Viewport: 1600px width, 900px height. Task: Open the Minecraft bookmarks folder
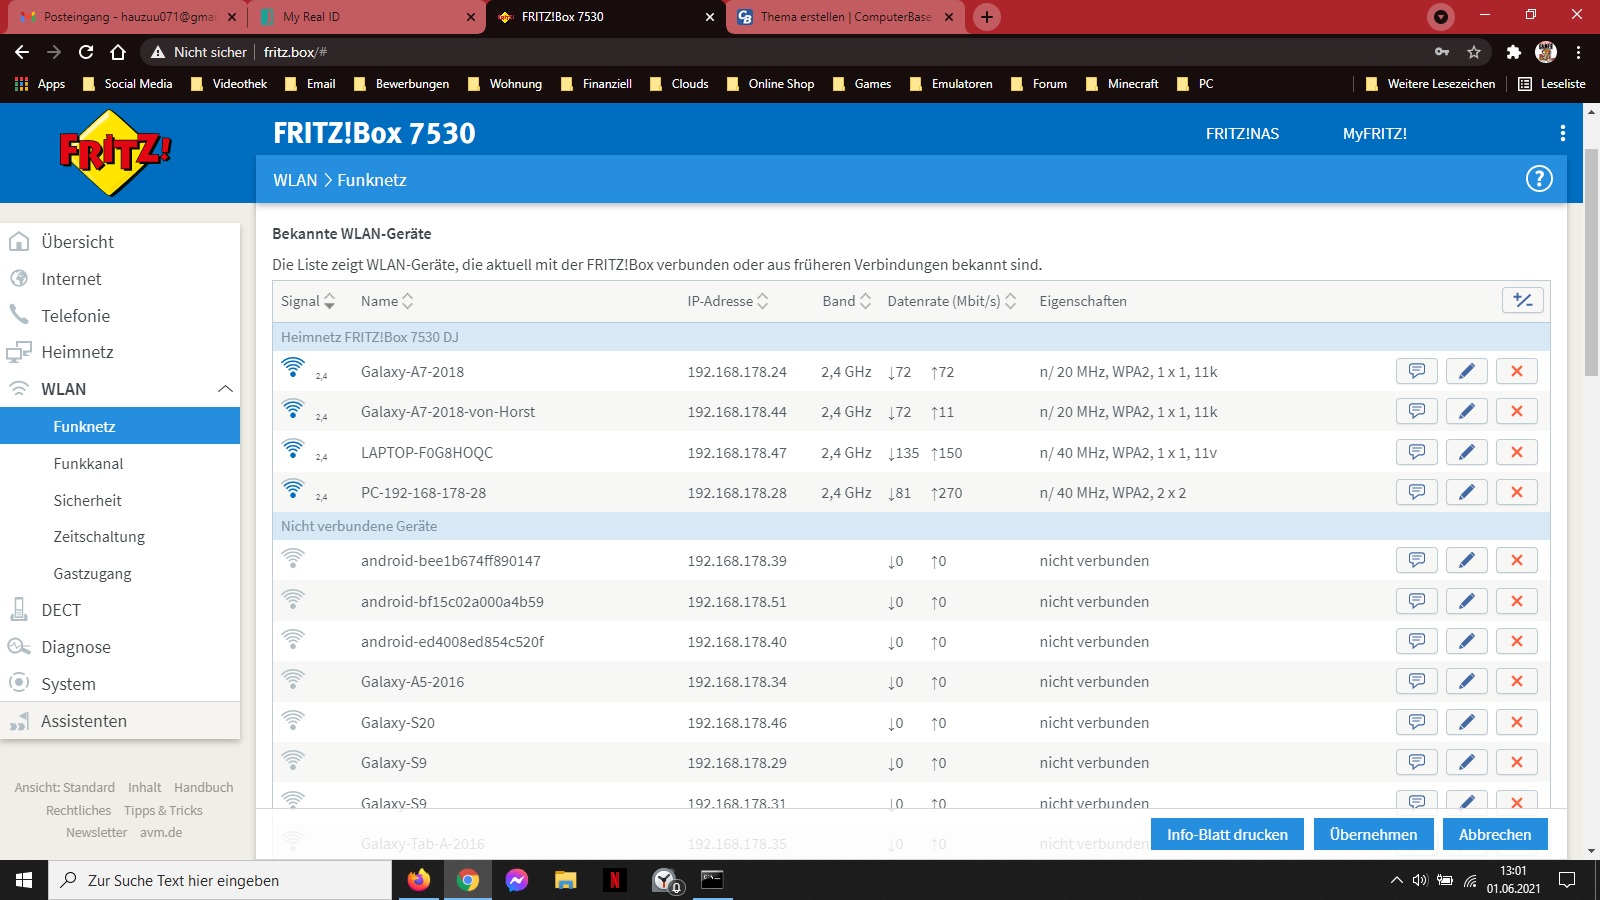point(1122,84)
